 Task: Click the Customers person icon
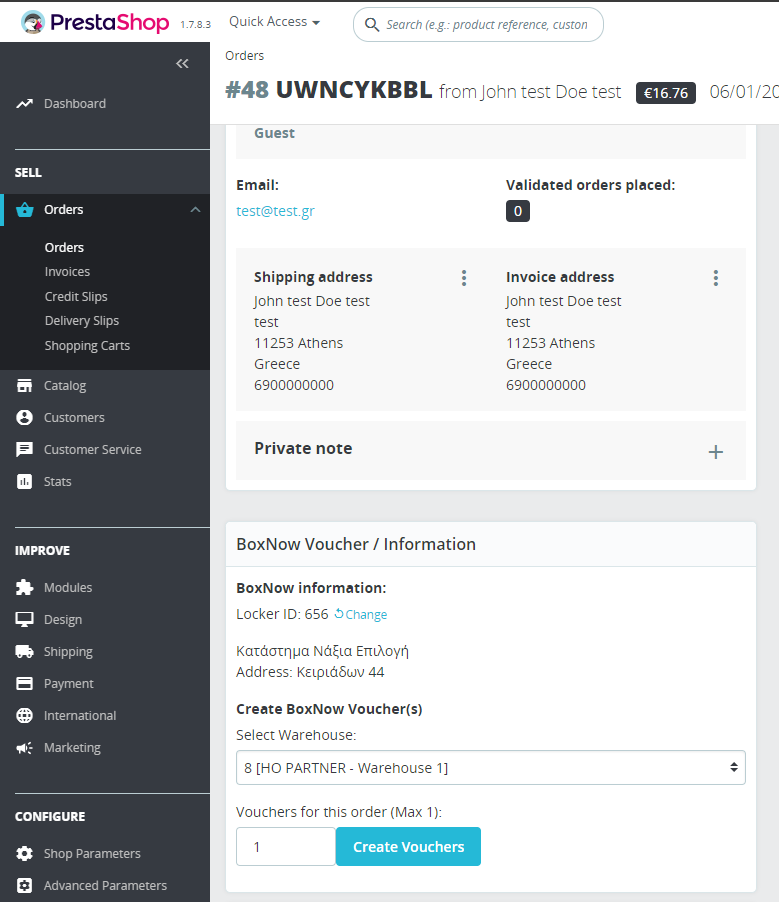(x=25, y=418)
